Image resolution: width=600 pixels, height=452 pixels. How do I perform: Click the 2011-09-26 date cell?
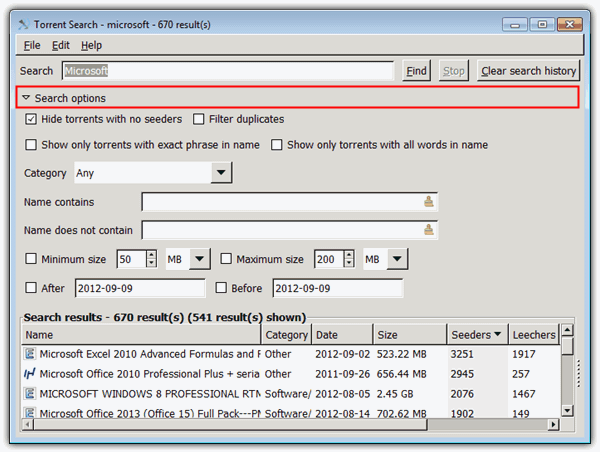[342, 374]
